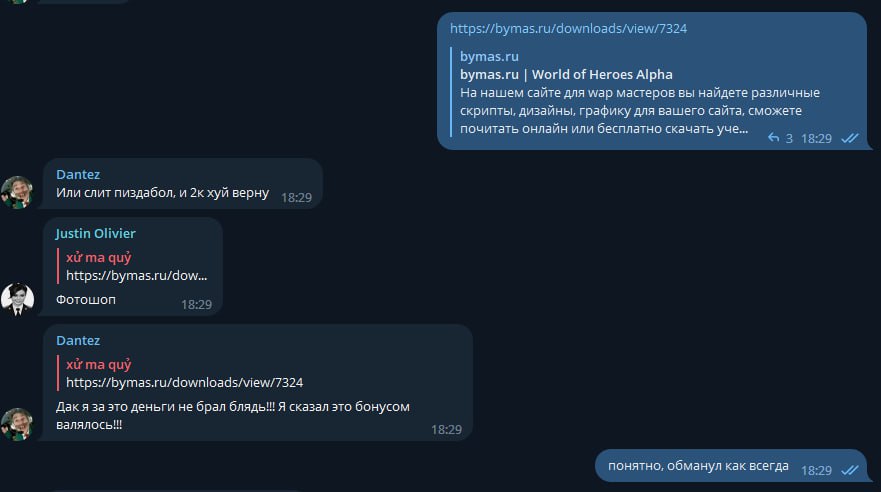Click the 18:29 timestamp on the 'Фотошоп' message

196,304
